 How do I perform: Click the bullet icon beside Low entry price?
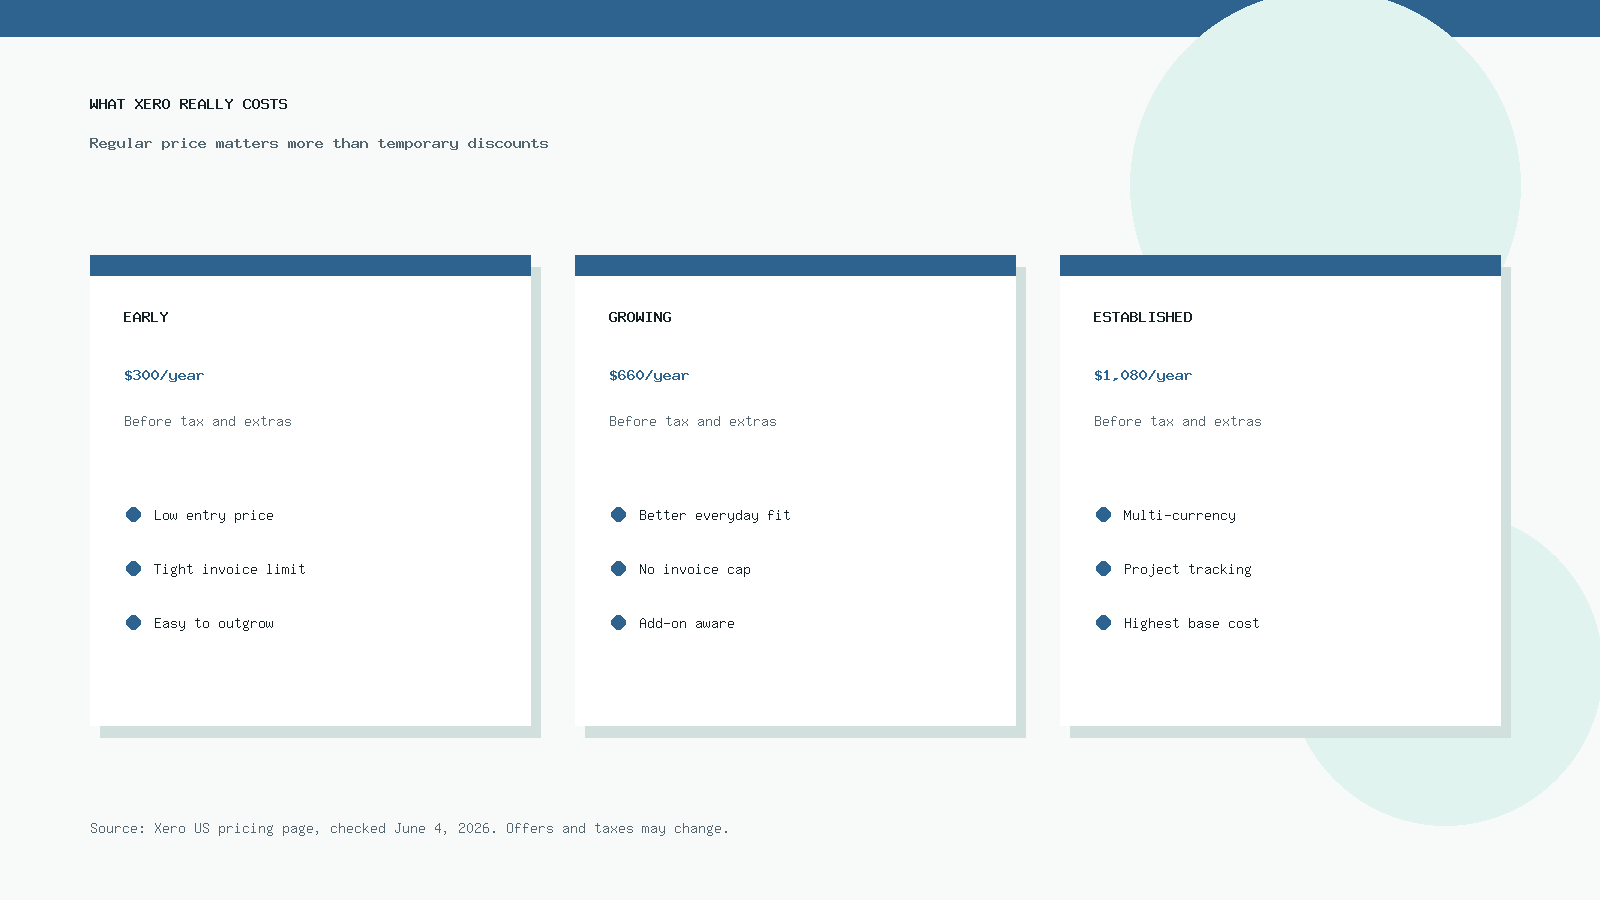click(x=133, y=515)
